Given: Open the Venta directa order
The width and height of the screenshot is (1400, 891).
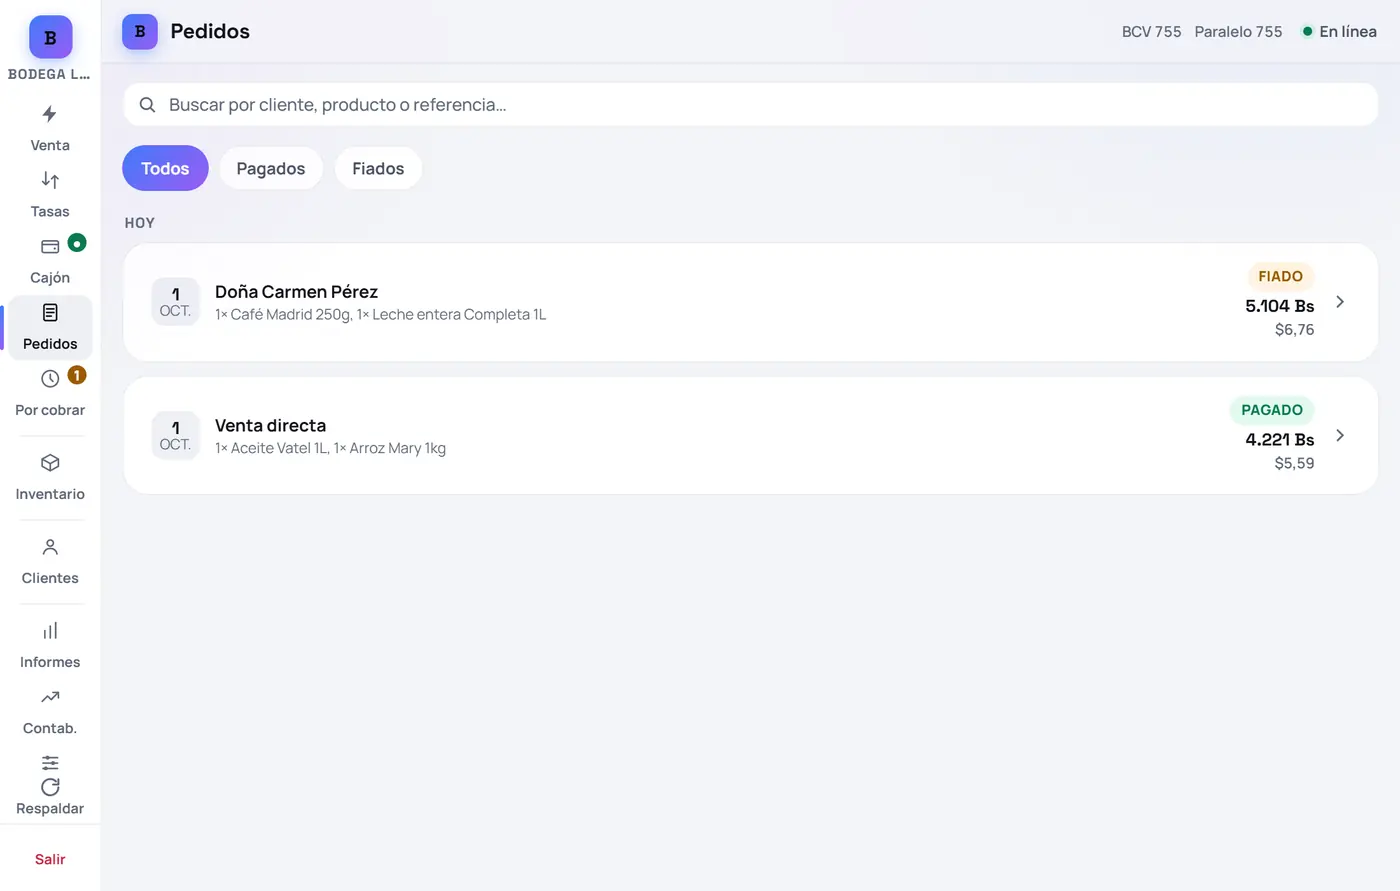Looking at the screenshot, I should tap(750, 435).
